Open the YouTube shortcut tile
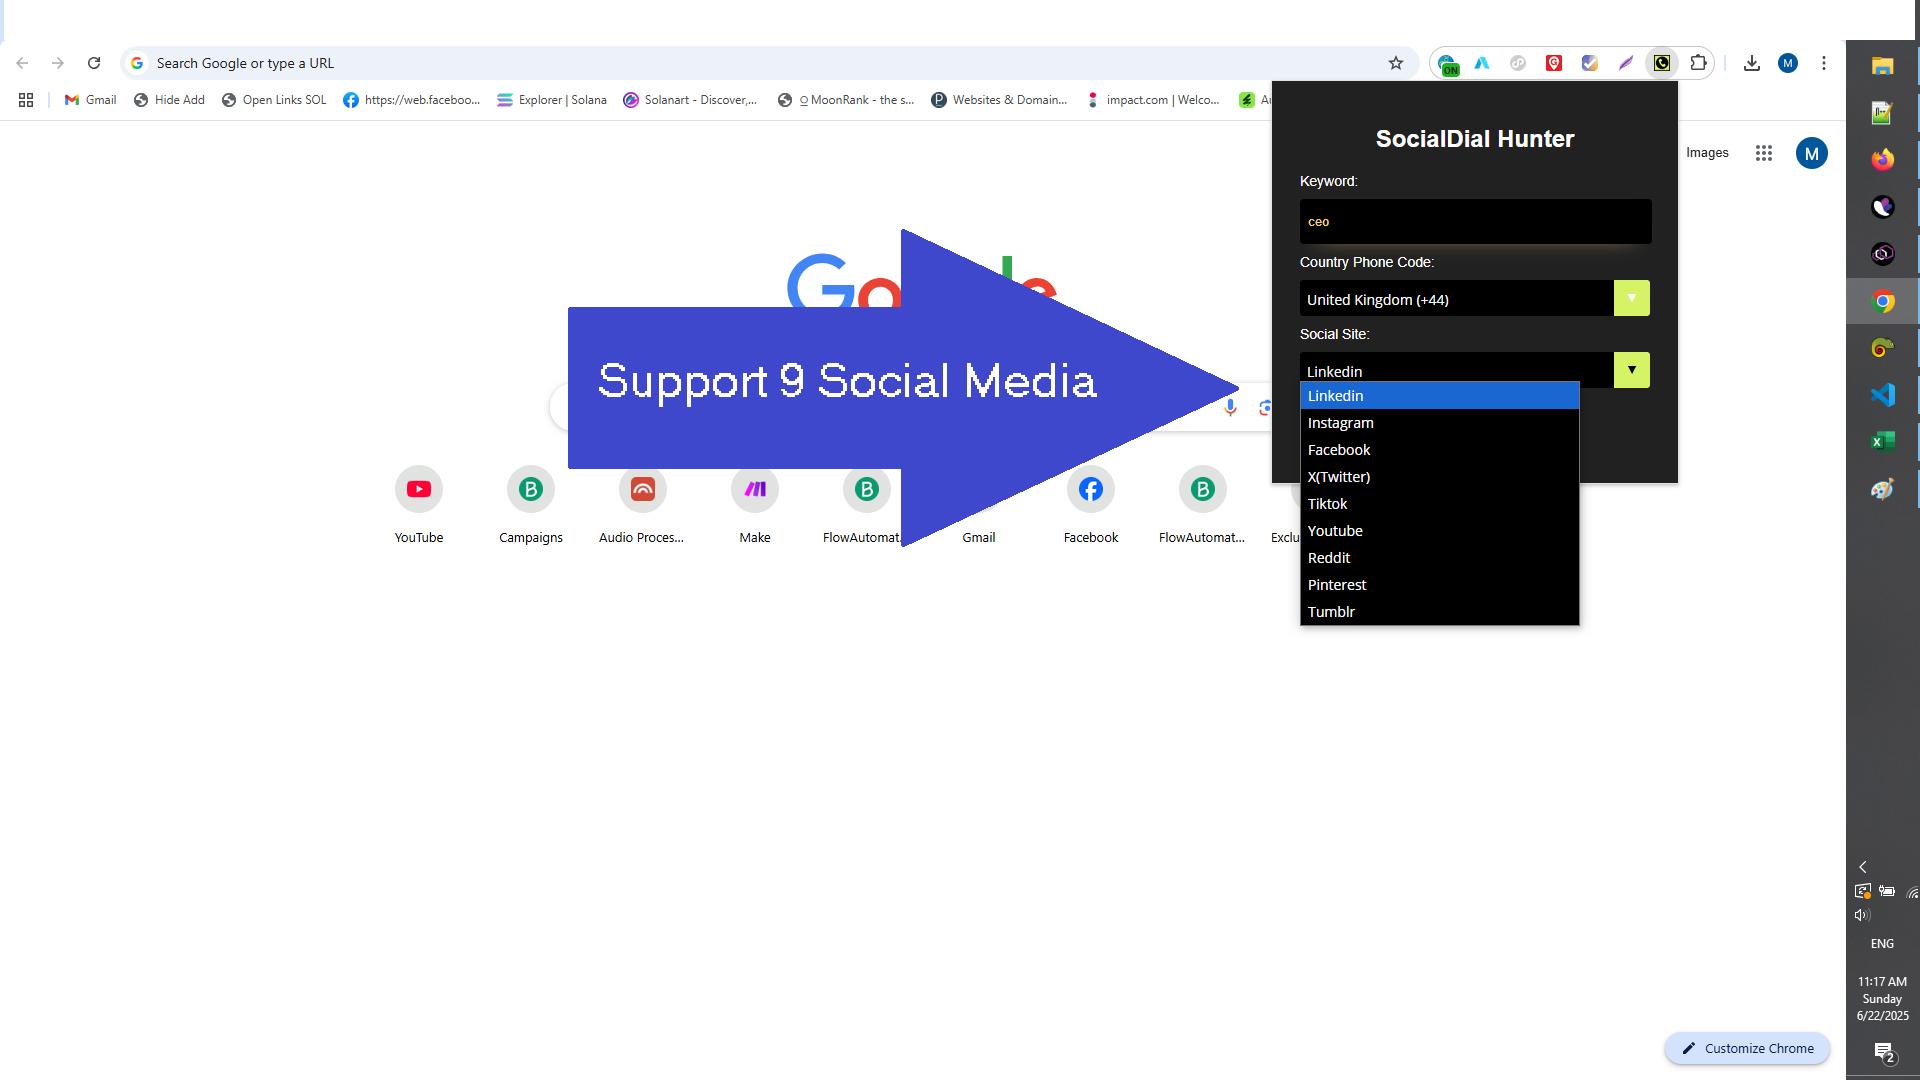This screenshot has height=1080, width=1920. pyautogui.click(x=418, y=490)
